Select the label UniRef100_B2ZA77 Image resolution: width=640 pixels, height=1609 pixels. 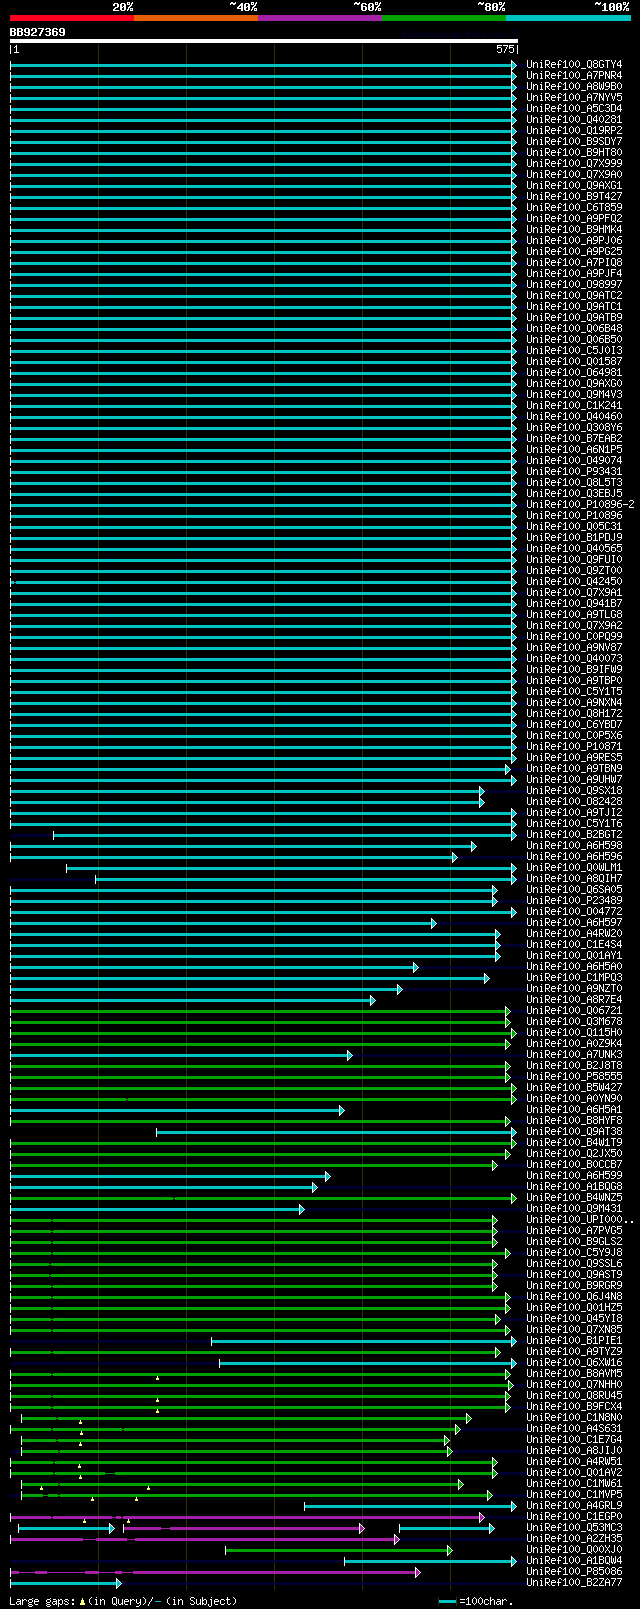574,1583
